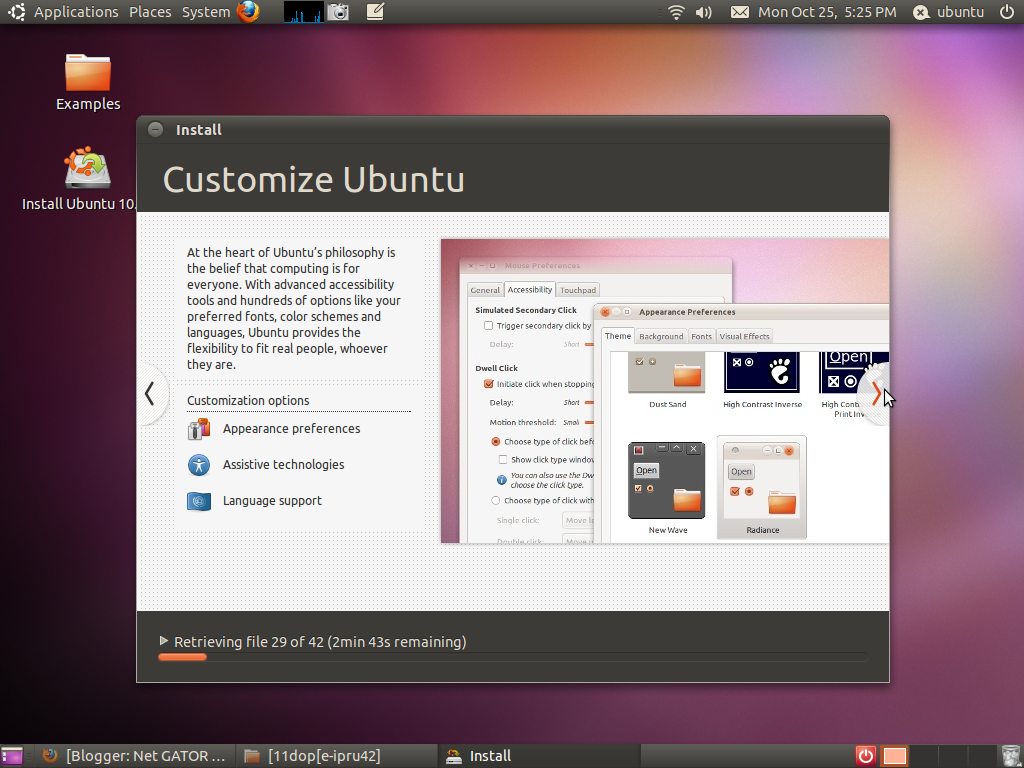Select 'Choose type of click before' radio button
1024x768 pixels.
click(497, 441)
